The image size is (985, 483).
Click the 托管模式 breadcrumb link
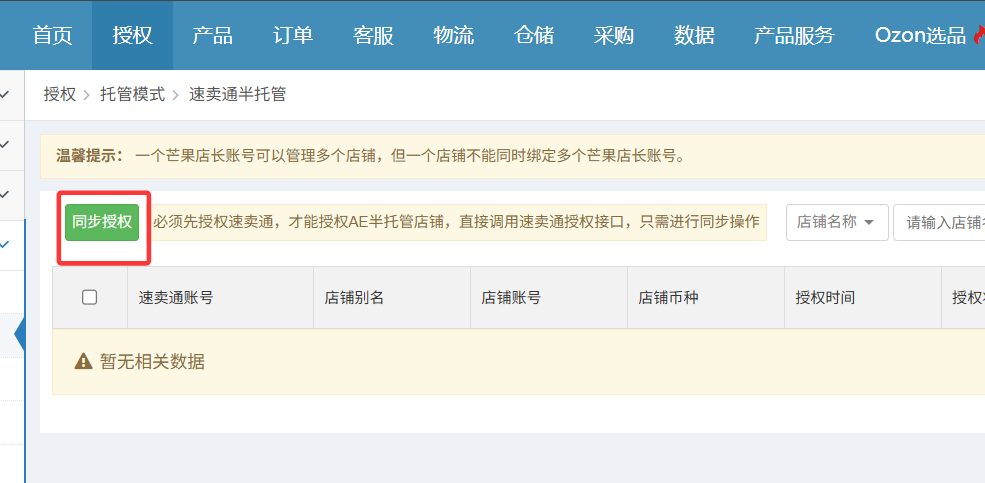132,94
